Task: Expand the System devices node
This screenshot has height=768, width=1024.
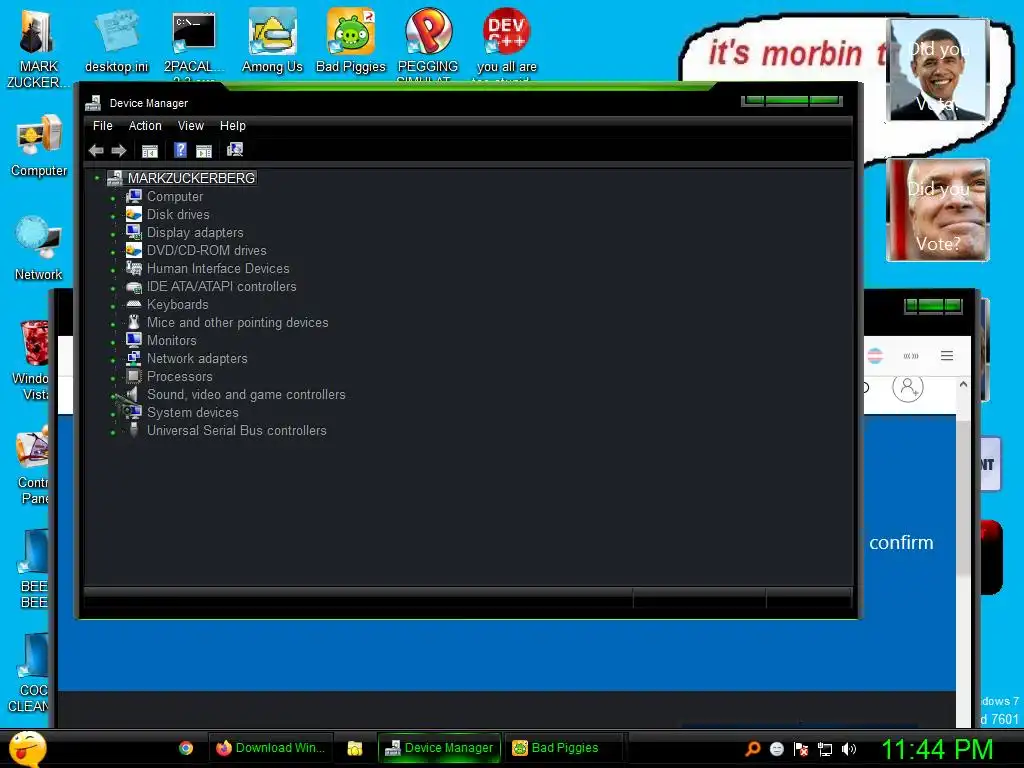Action: [x=113, y=413]
